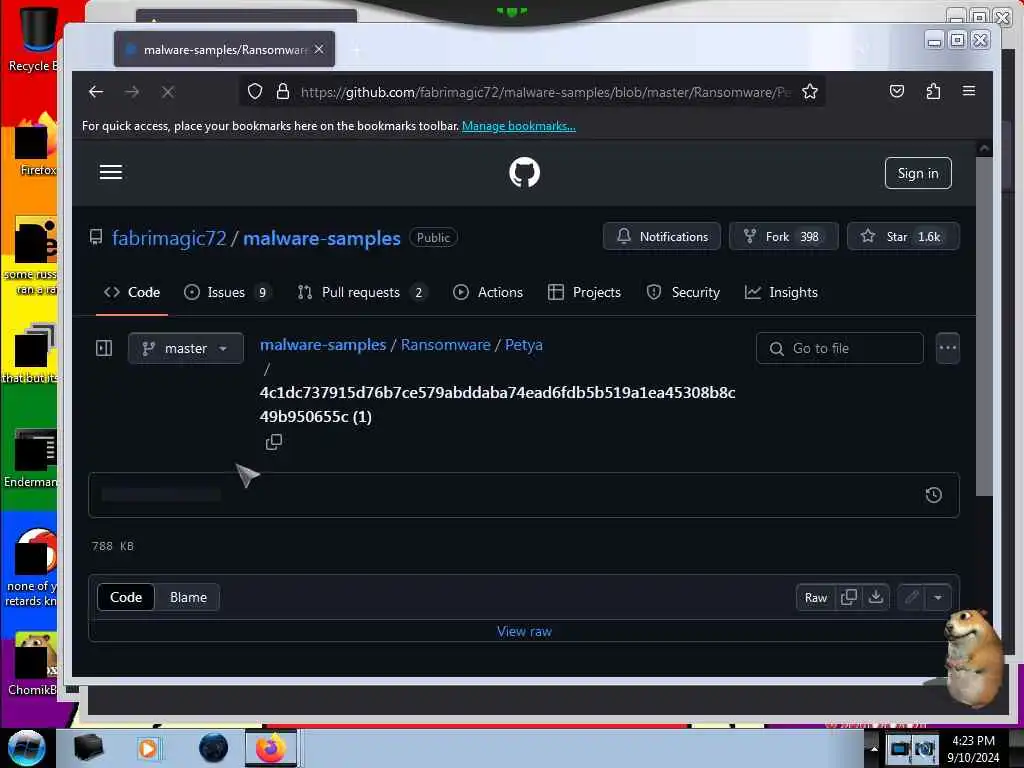This screenshot has height=768, width=1024.
Task: Star the malware-samples repository
Action: click(903, 236)
